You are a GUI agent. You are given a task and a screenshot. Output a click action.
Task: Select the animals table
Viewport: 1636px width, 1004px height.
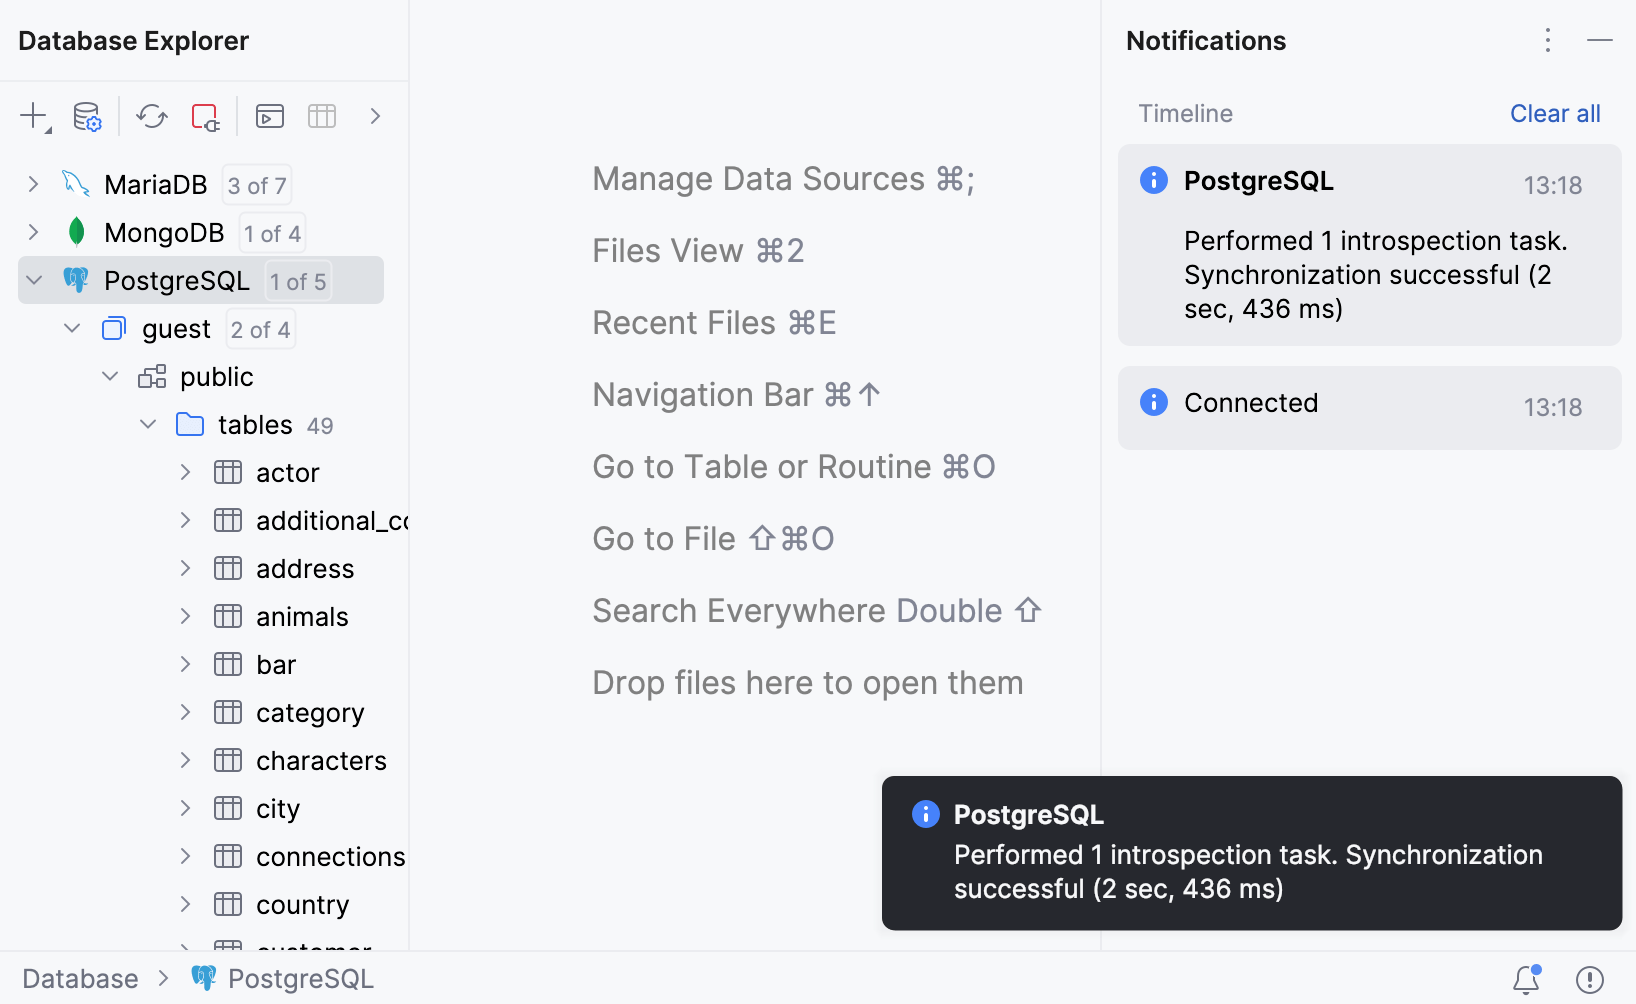coord(302,616)
